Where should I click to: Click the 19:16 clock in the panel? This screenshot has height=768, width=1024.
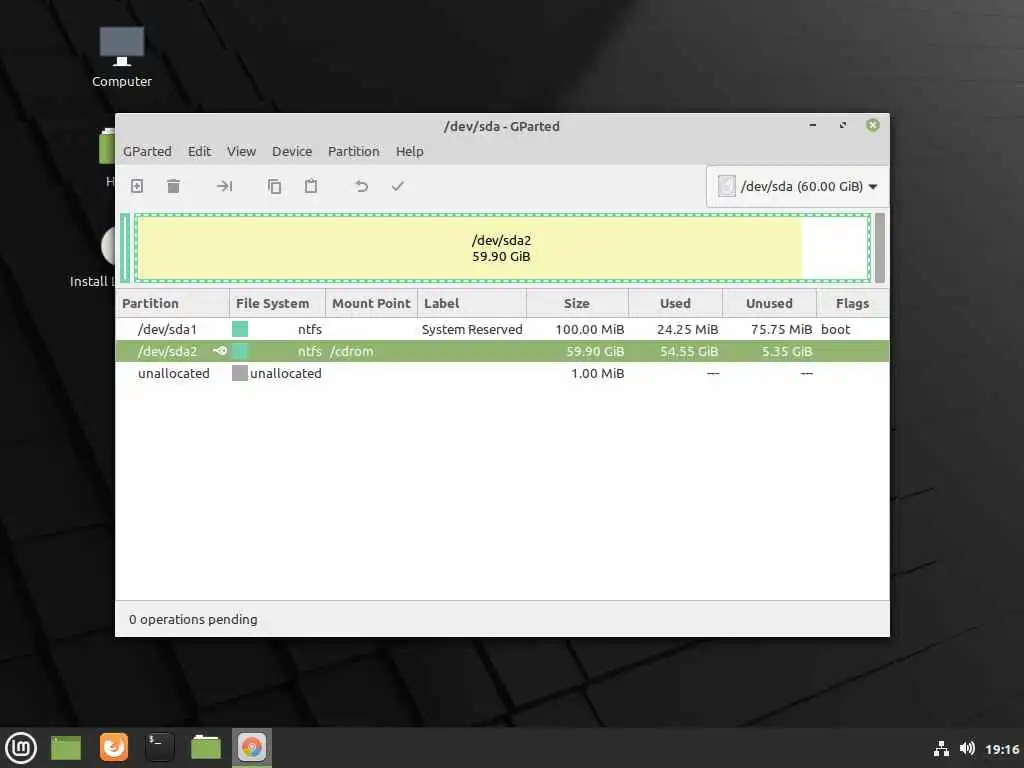click(x=1002, y=749)
